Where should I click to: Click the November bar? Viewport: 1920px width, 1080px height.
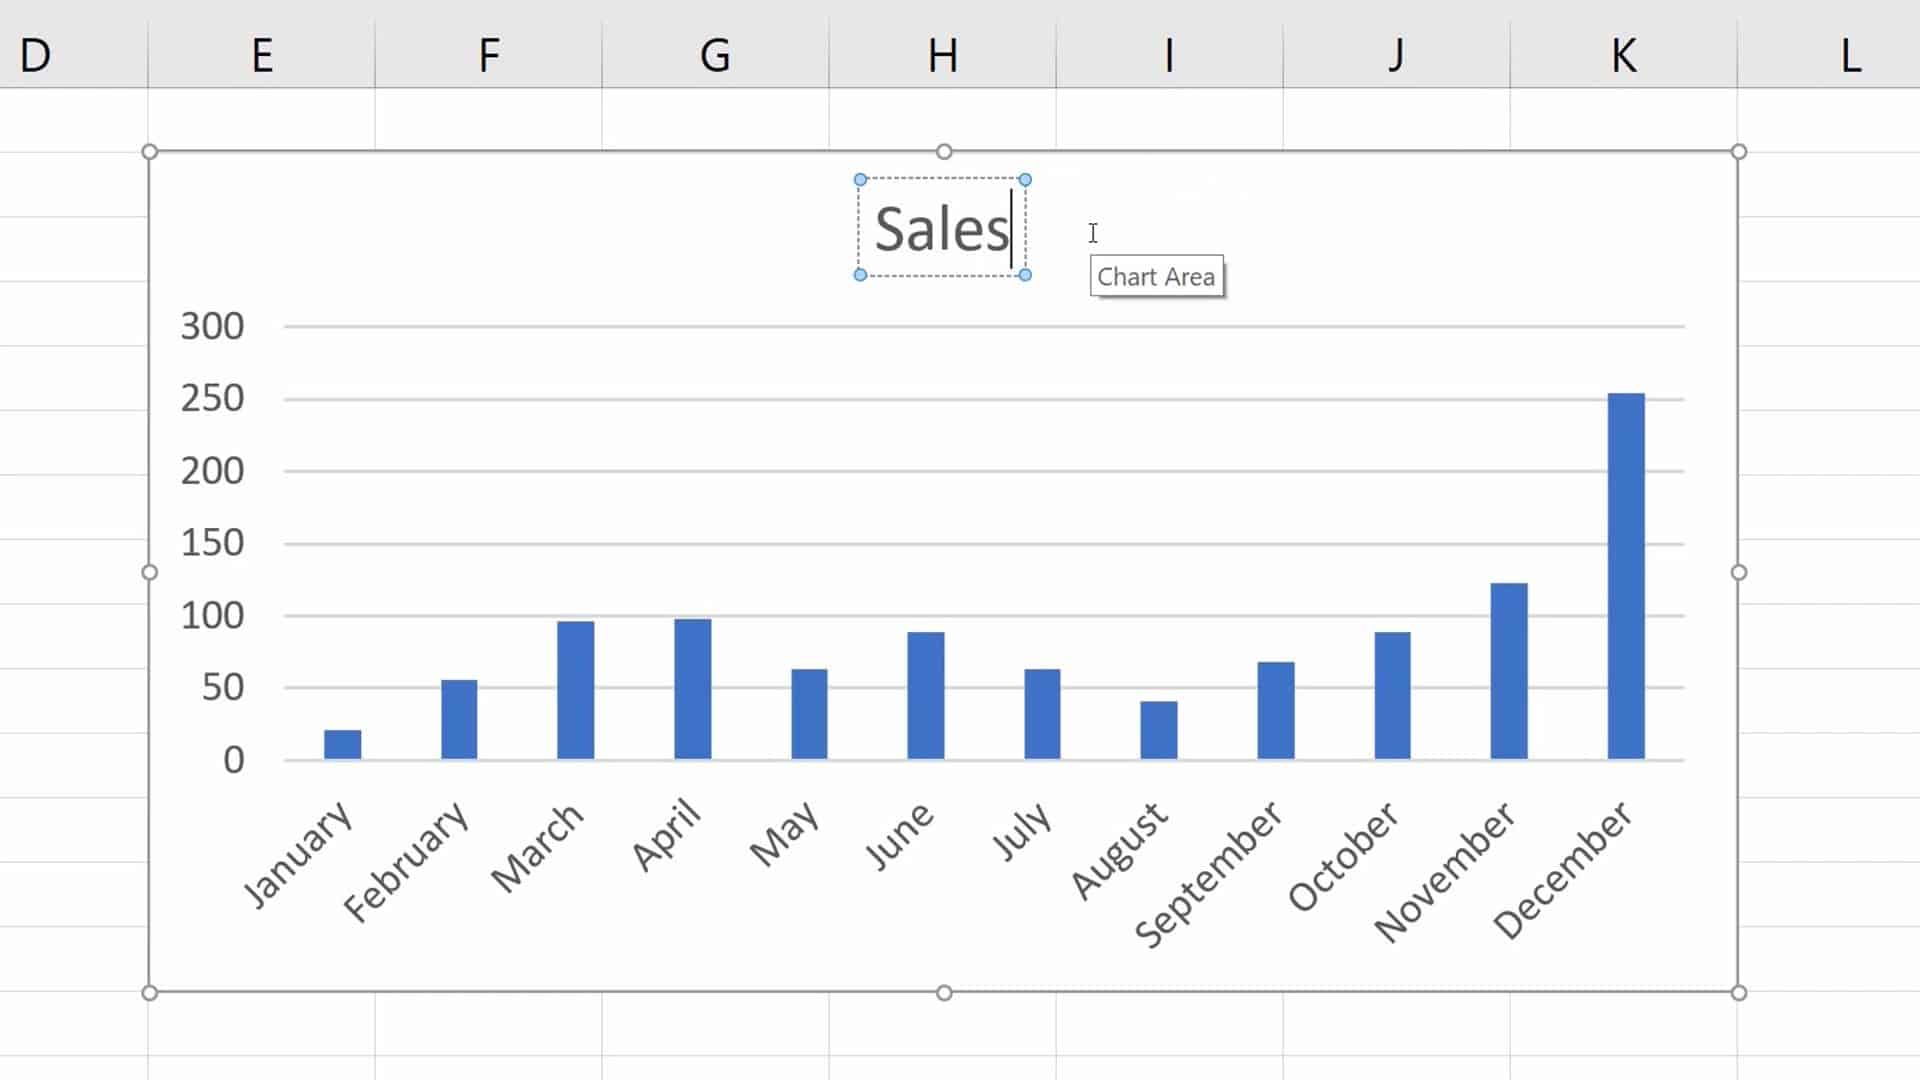click(x=1509, y=671)
